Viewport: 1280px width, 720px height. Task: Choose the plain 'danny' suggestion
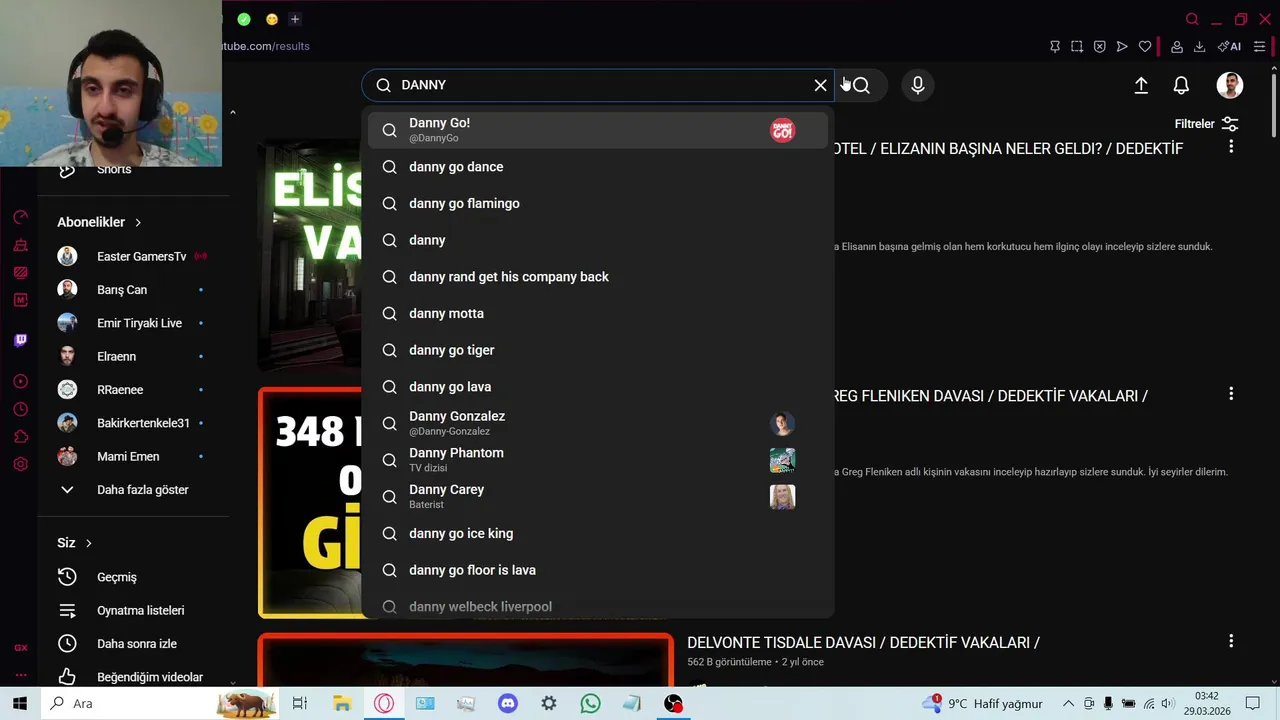(x=598, y=240)
